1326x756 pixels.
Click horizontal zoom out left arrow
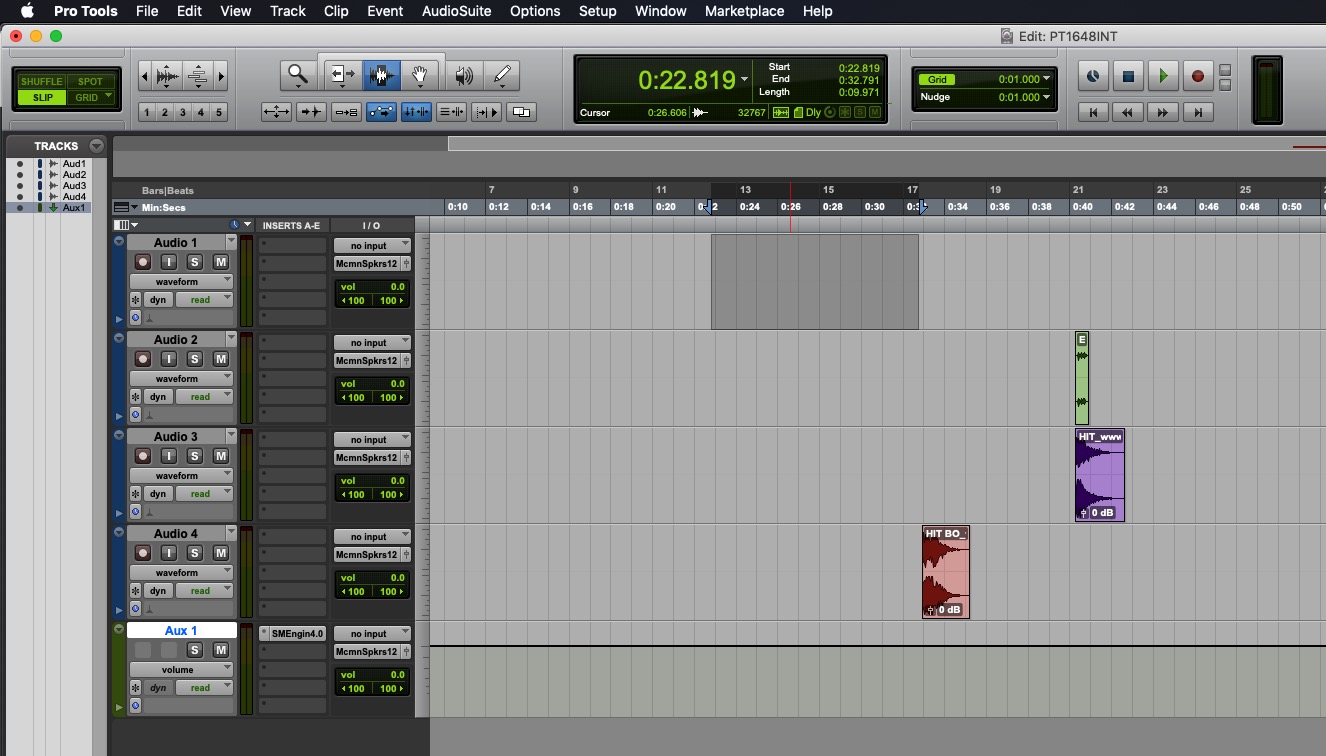click(x=145, y=76)
